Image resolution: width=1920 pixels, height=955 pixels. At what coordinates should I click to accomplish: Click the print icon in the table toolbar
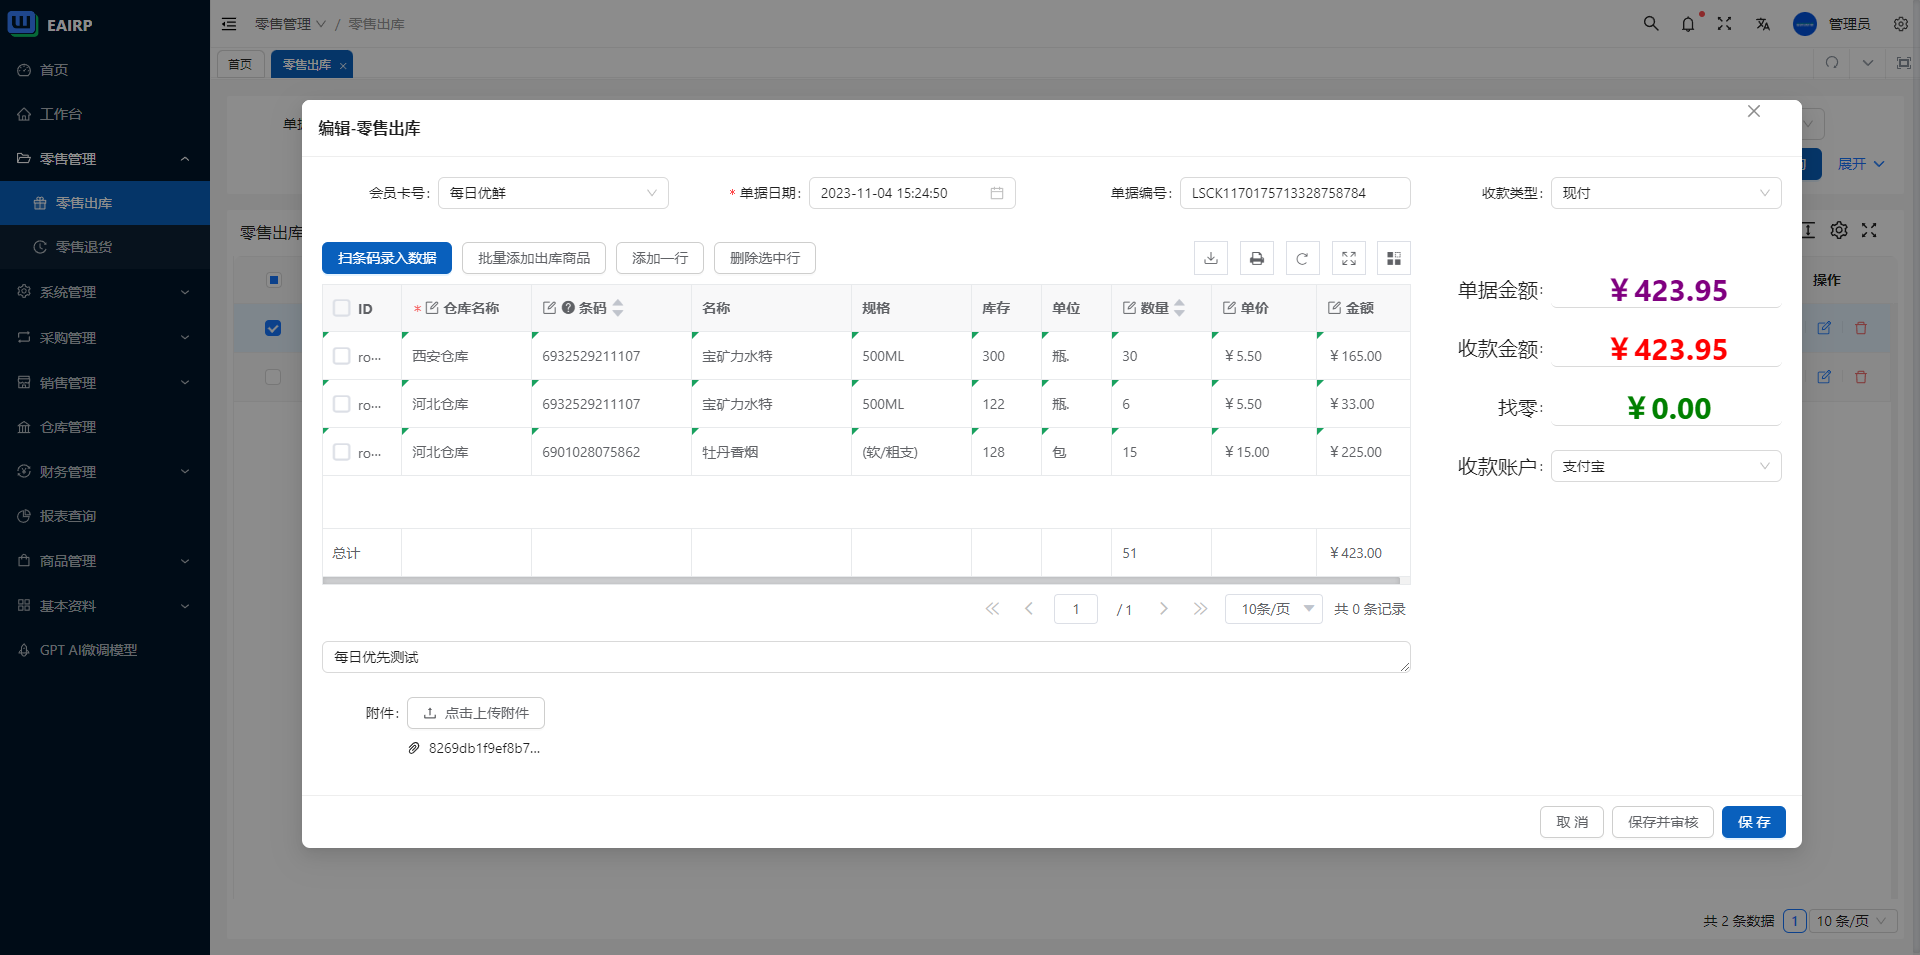1257,258
